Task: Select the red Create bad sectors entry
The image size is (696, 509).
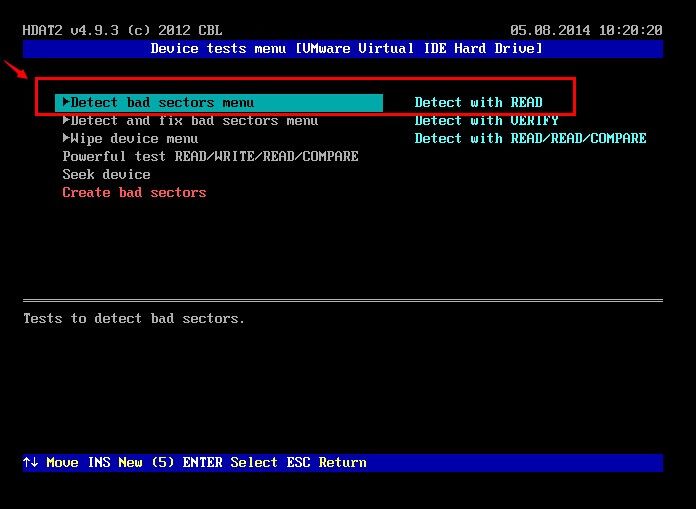Action: tap(134, 192)
